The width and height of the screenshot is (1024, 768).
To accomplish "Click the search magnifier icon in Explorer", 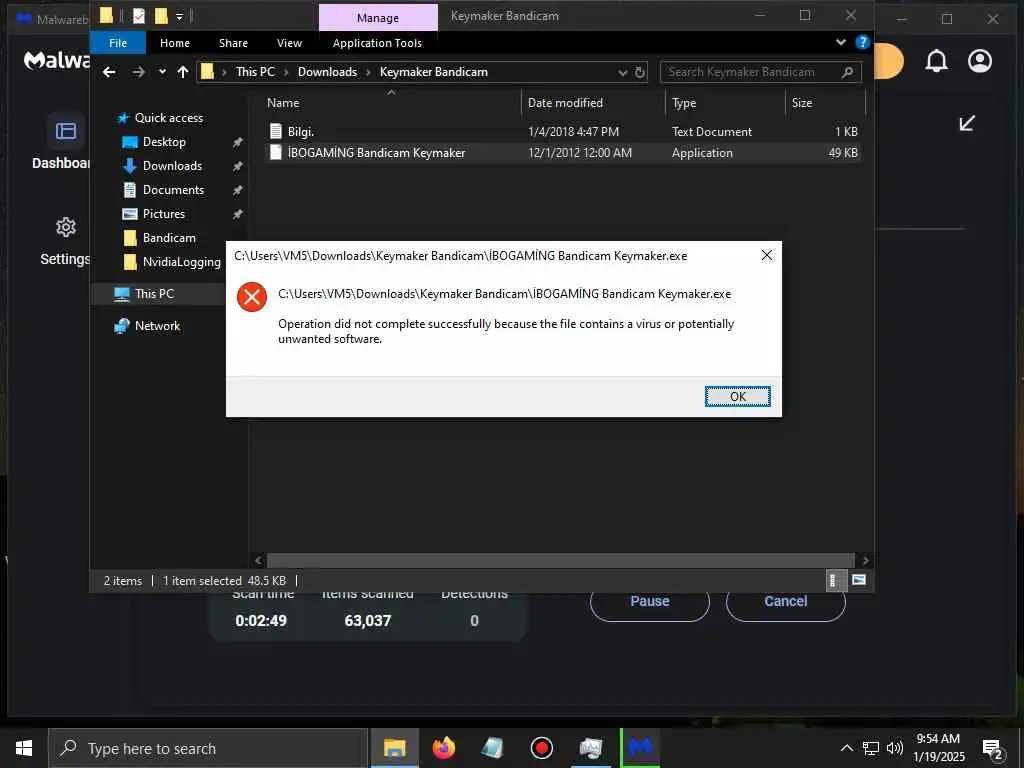I will click(848, 72).
